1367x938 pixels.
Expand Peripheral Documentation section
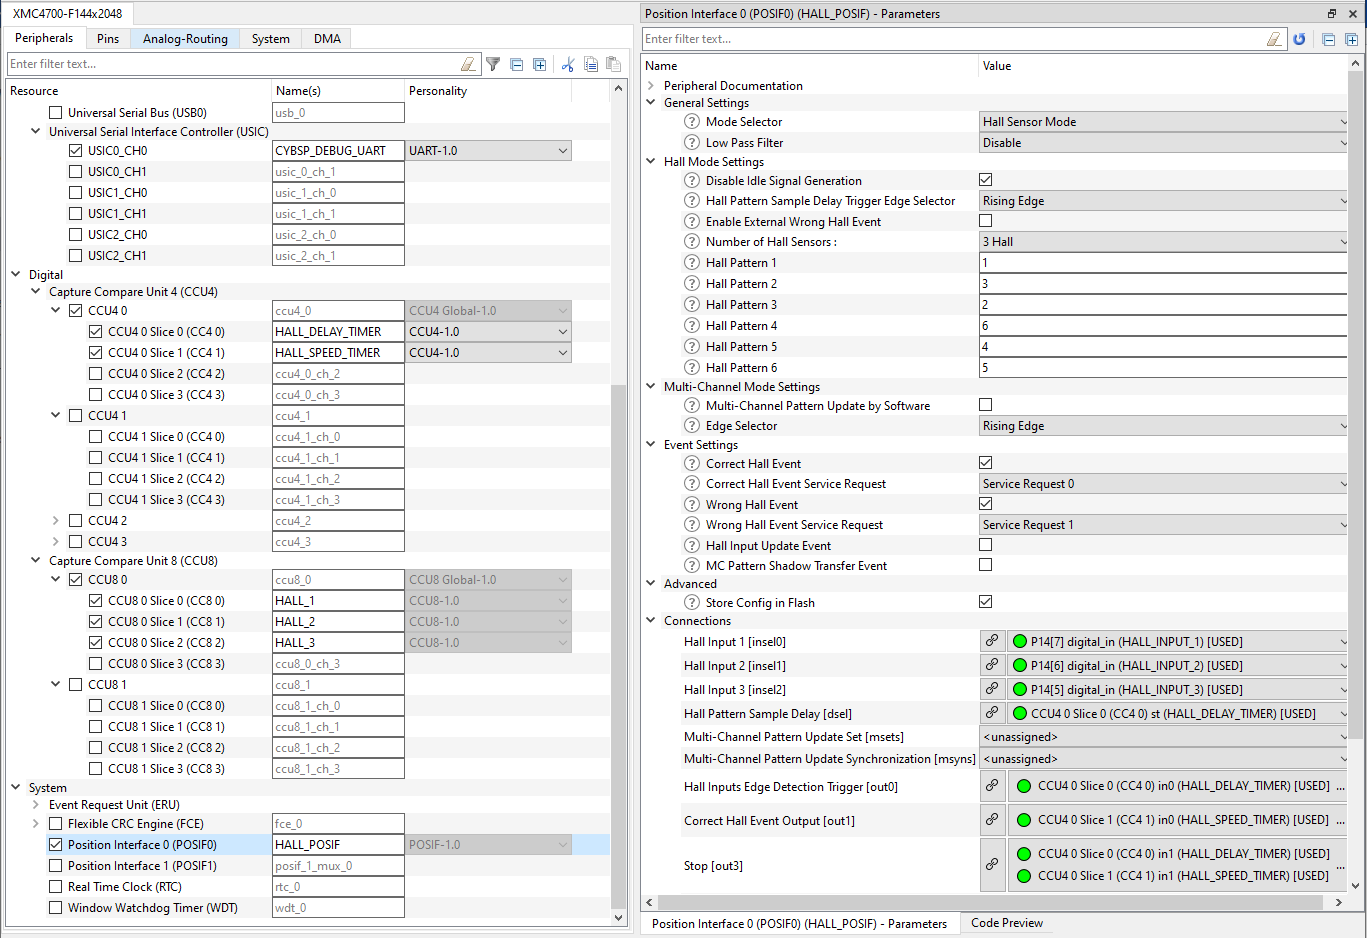[x=651, y=86]
